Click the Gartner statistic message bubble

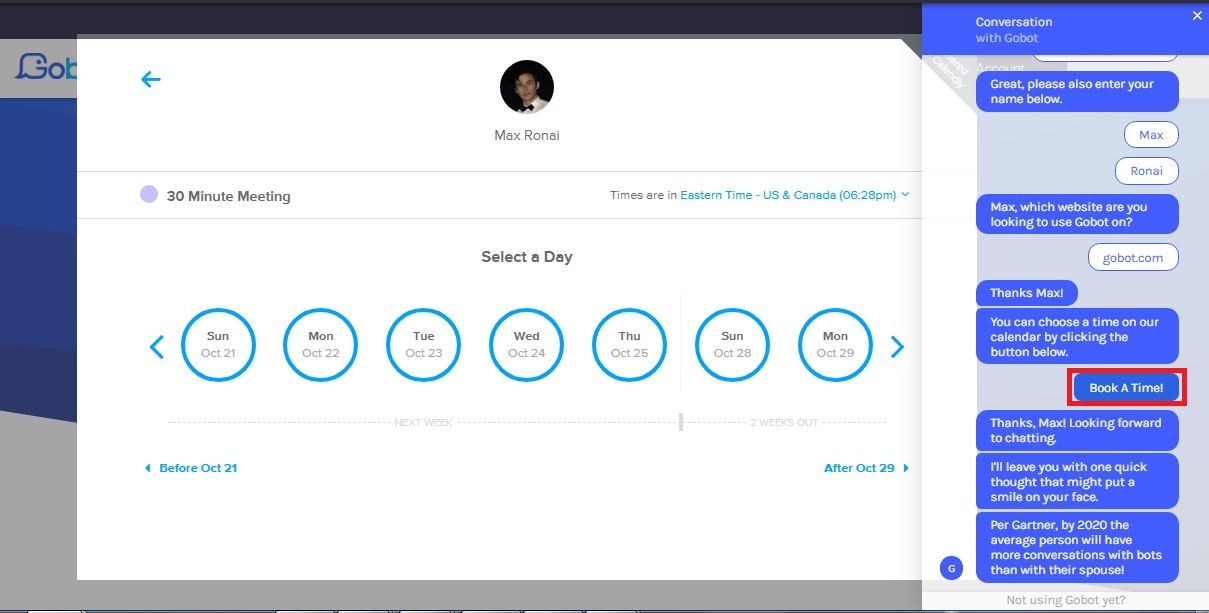pos(1077,548)
